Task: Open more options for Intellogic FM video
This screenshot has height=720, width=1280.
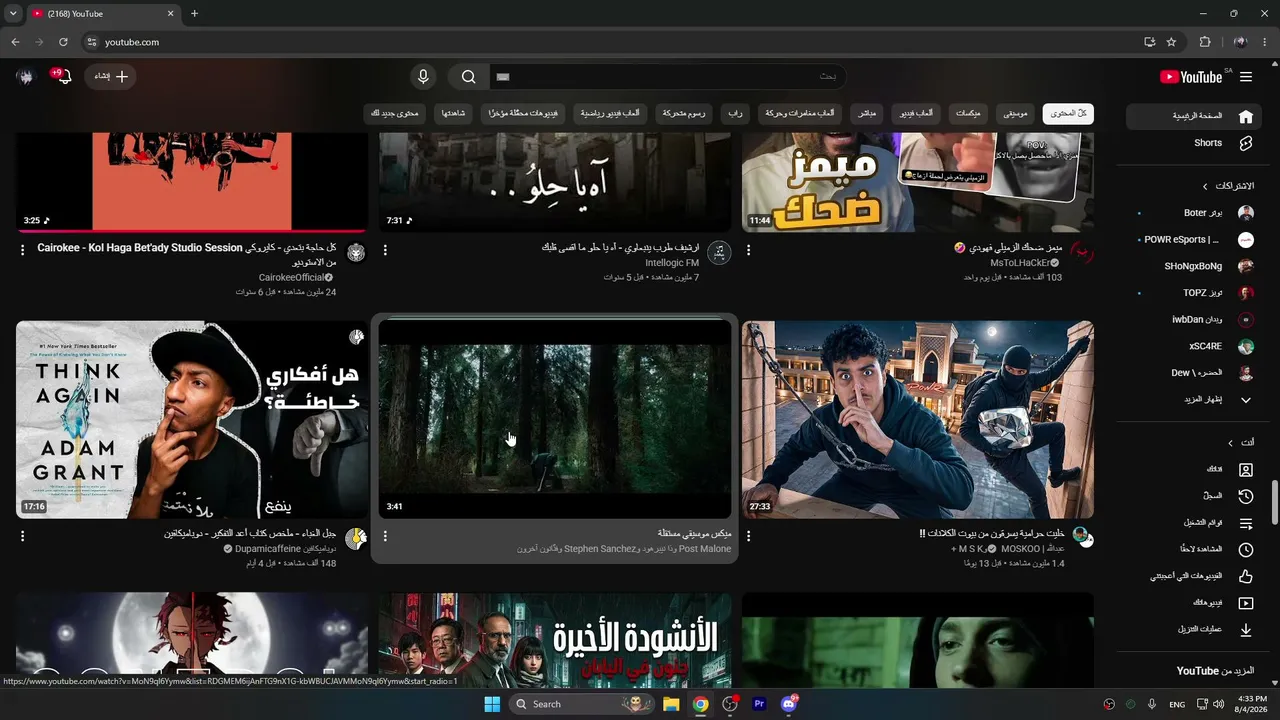Action: pyautogui.click(x=385, y=250)
